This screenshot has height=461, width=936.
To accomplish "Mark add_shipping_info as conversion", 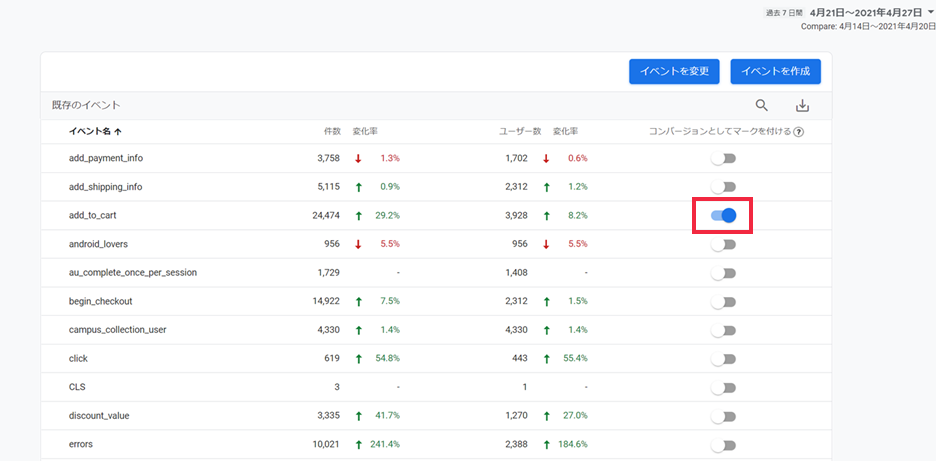I will pos(723,187).
